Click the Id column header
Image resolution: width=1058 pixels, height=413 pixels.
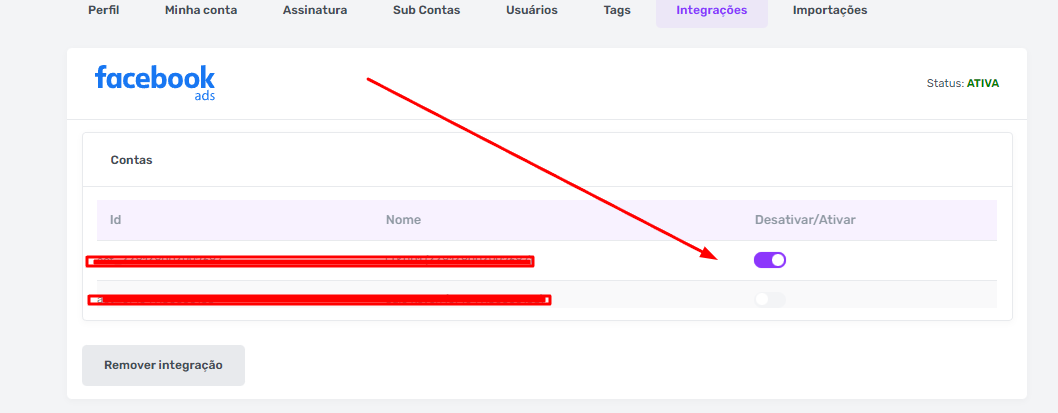(x=115, y=220)
